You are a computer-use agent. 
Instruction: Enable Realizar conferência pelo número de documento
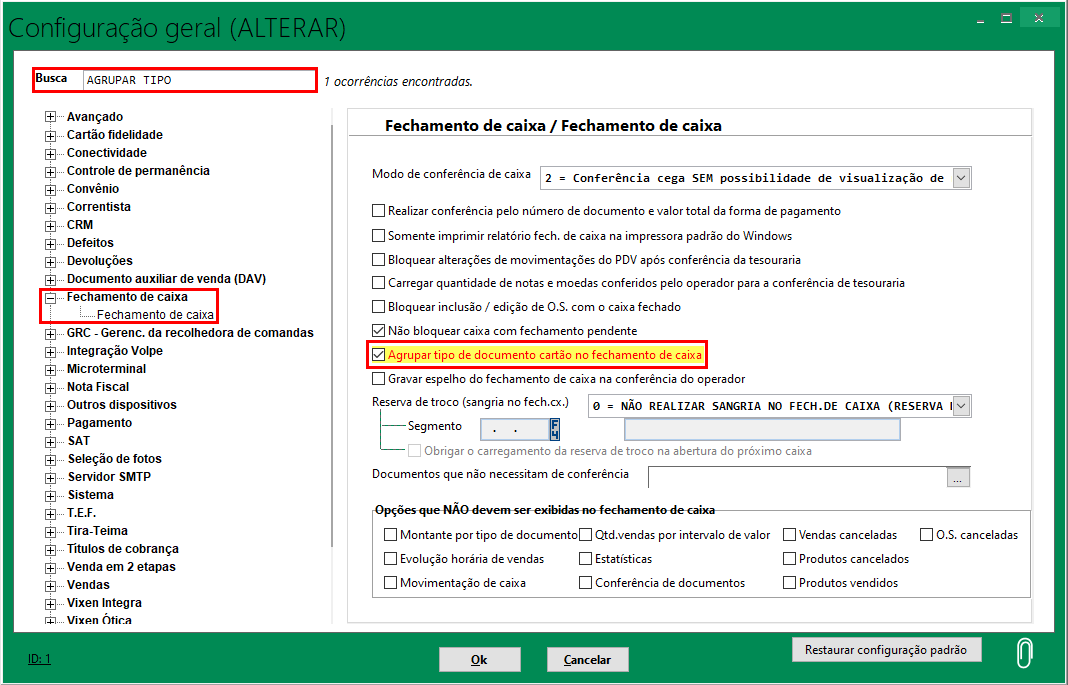click(378, 211)
